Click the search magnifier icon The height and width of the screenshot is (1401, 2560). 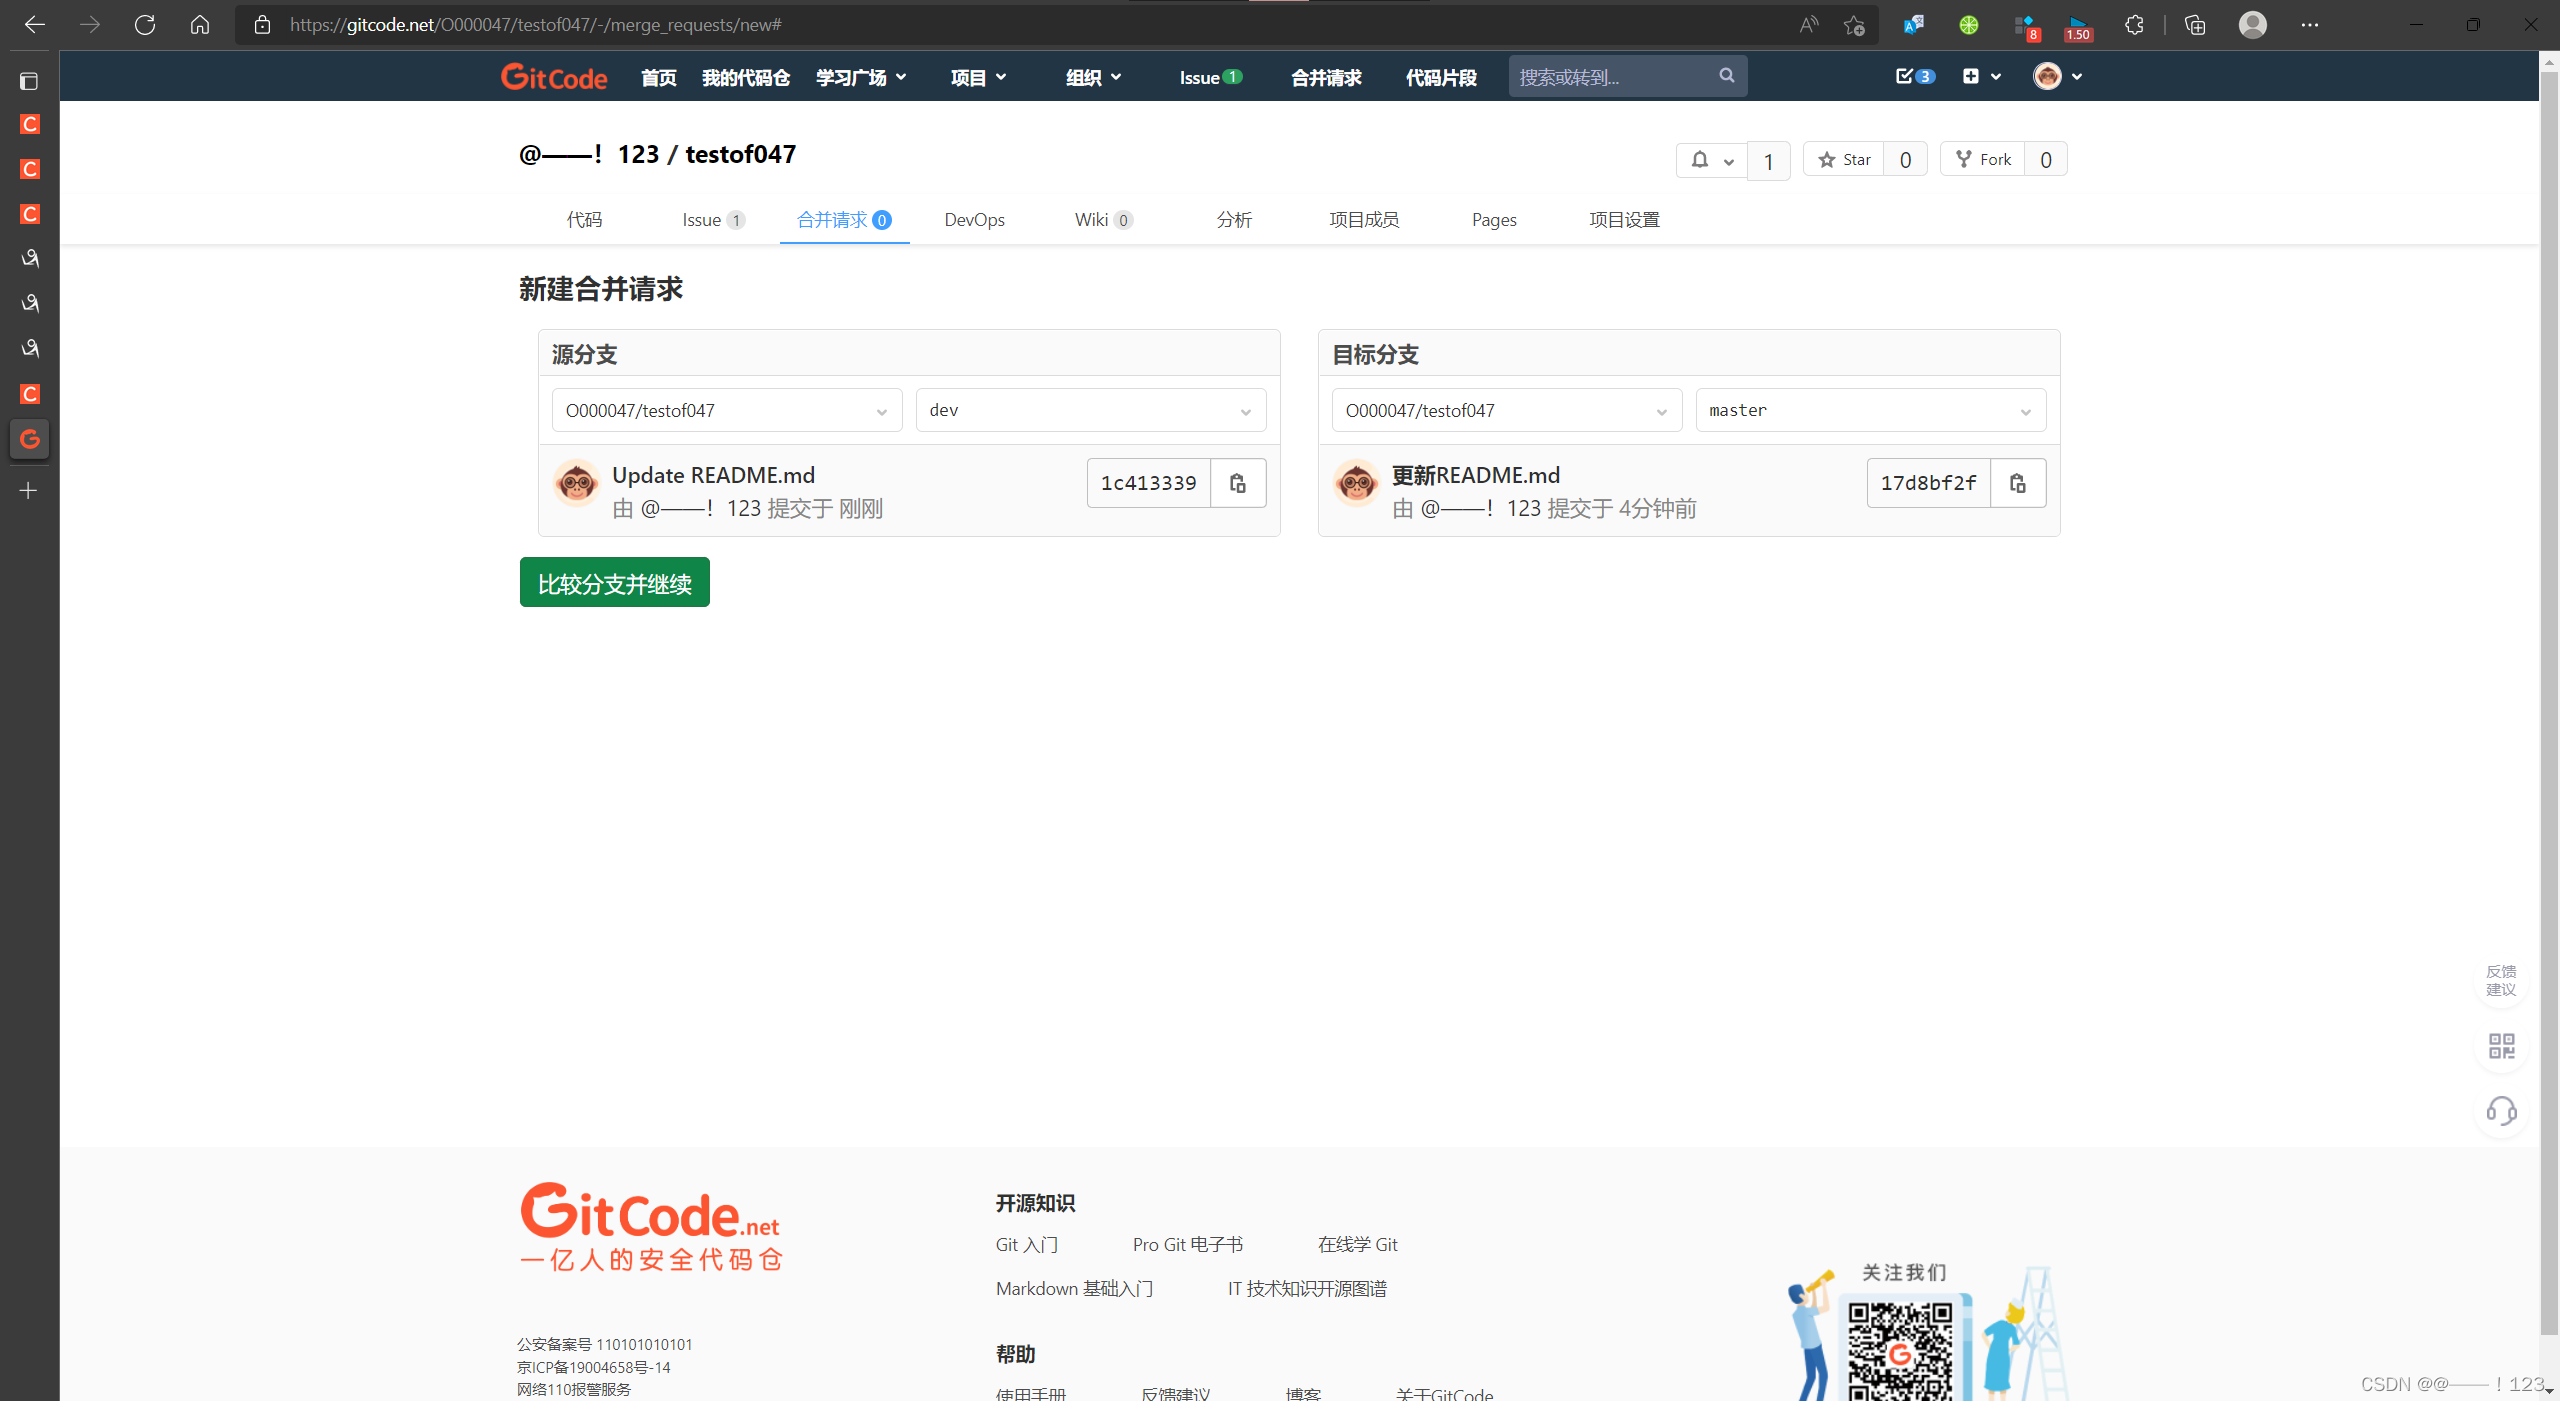[1726, 75]
